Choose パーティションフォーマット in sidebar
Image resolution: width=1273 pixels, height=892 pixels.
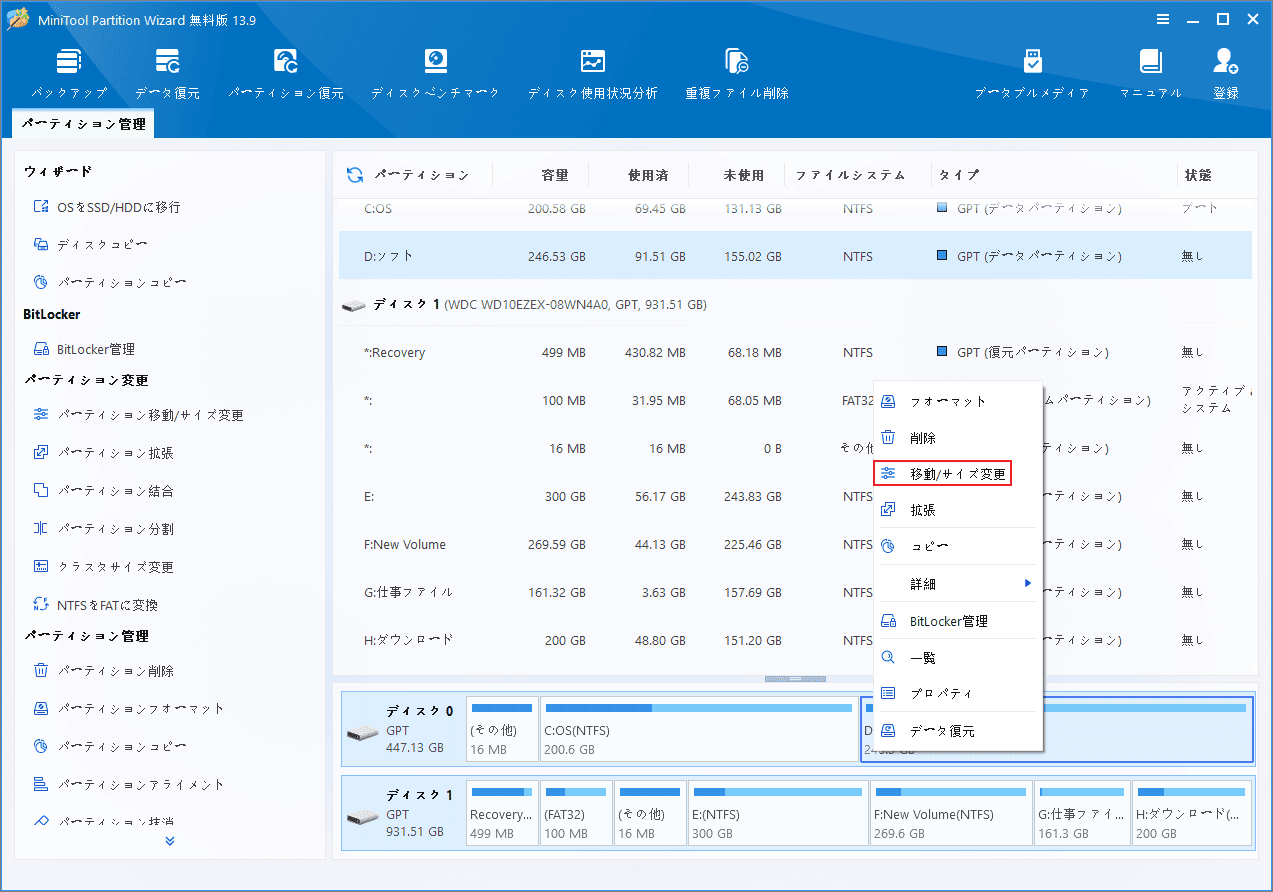pyautogui.click(x=129, y=709)
